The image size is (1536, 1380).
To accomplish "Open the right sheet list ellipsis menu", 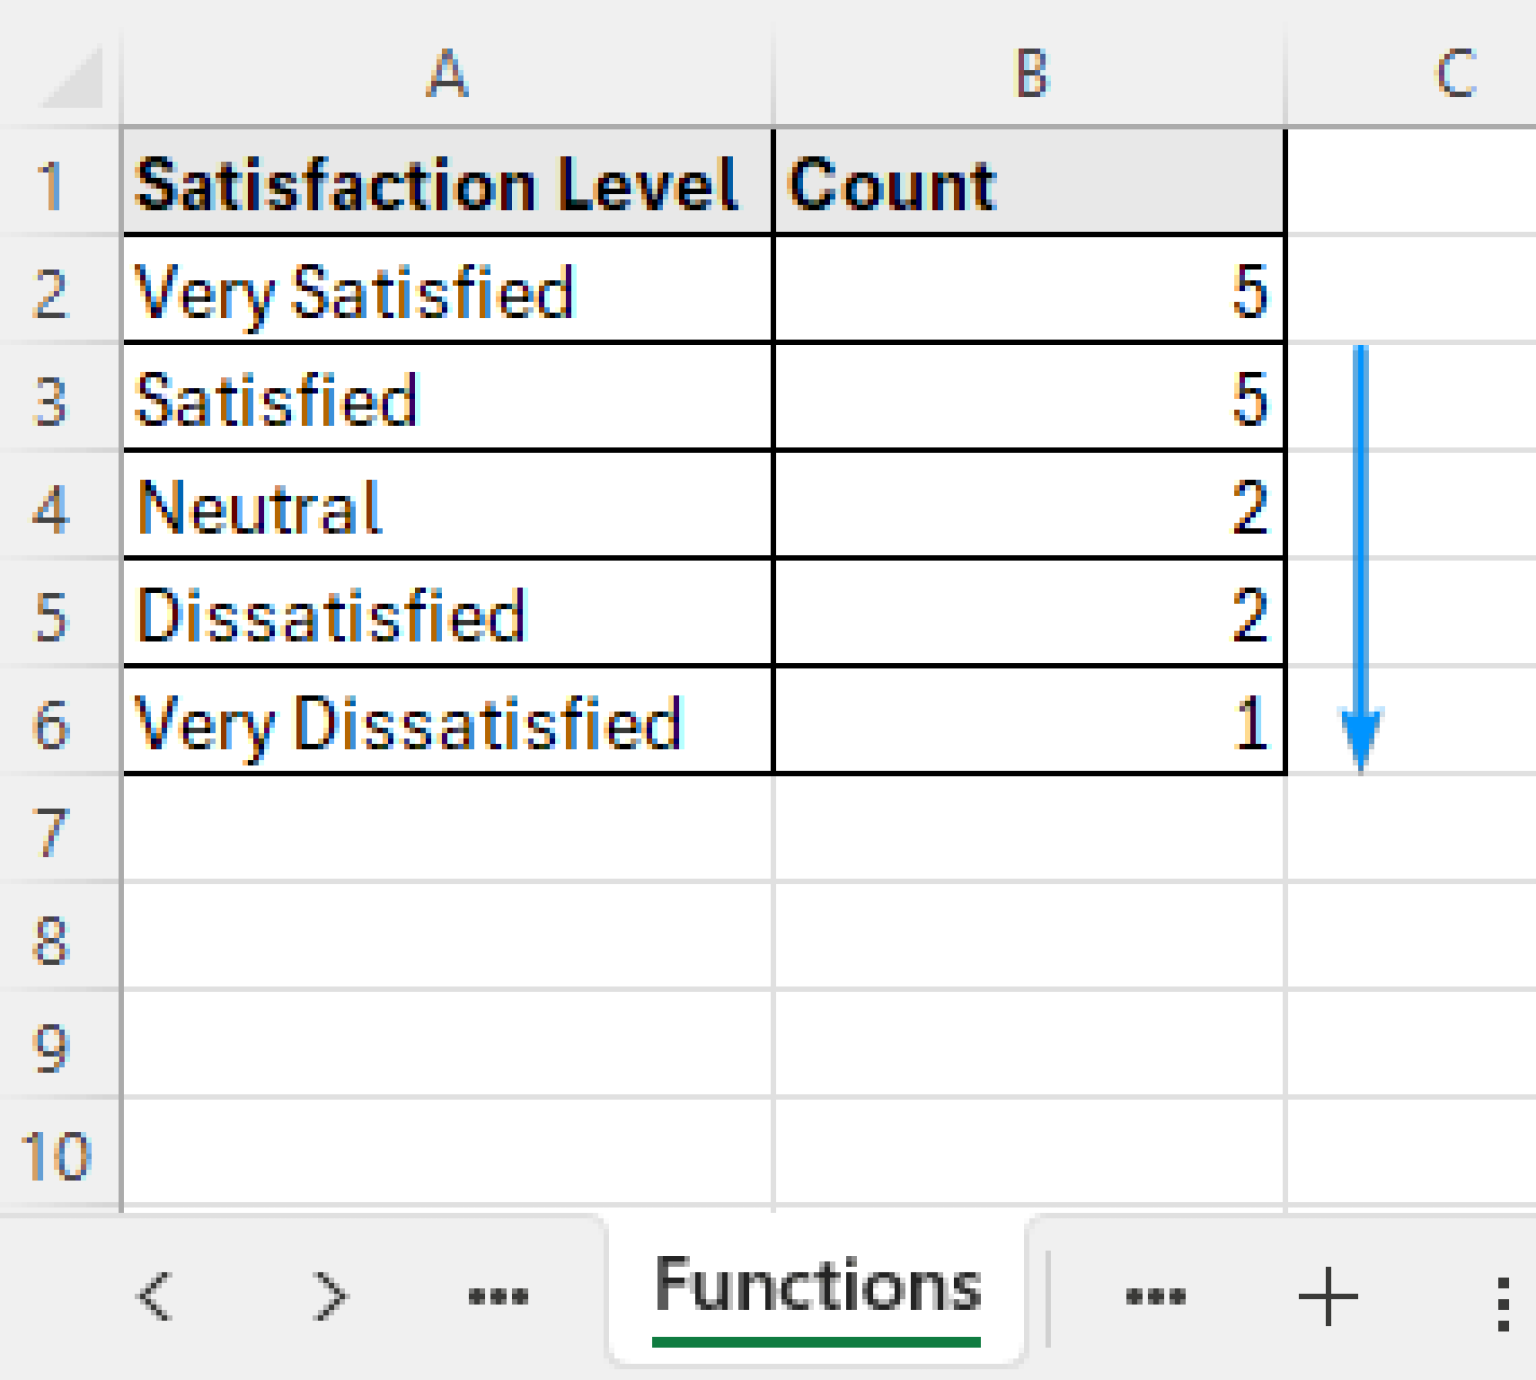I will click(1155, 1295).
